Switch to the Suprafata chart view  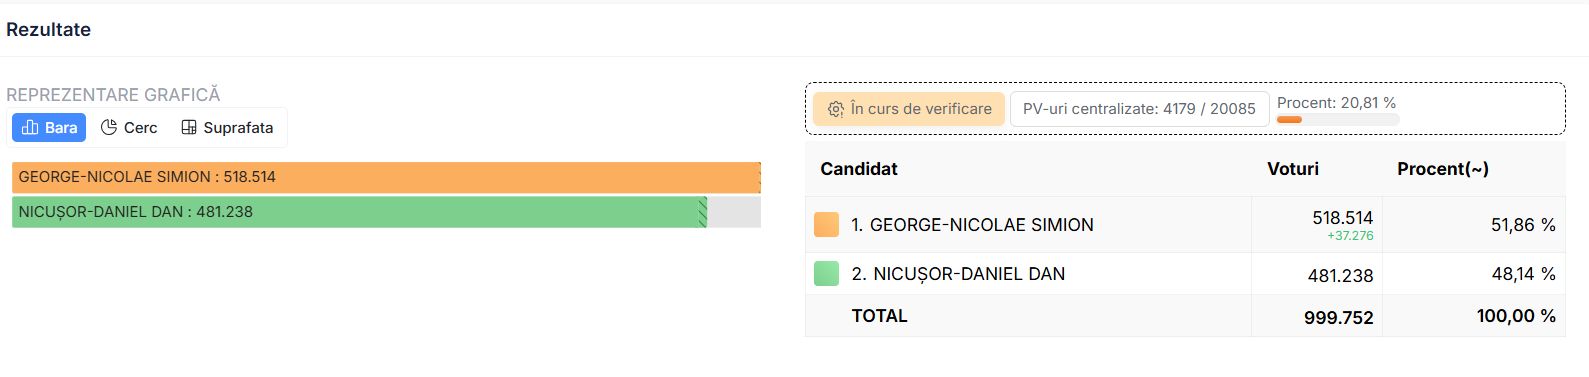[227, 128]
